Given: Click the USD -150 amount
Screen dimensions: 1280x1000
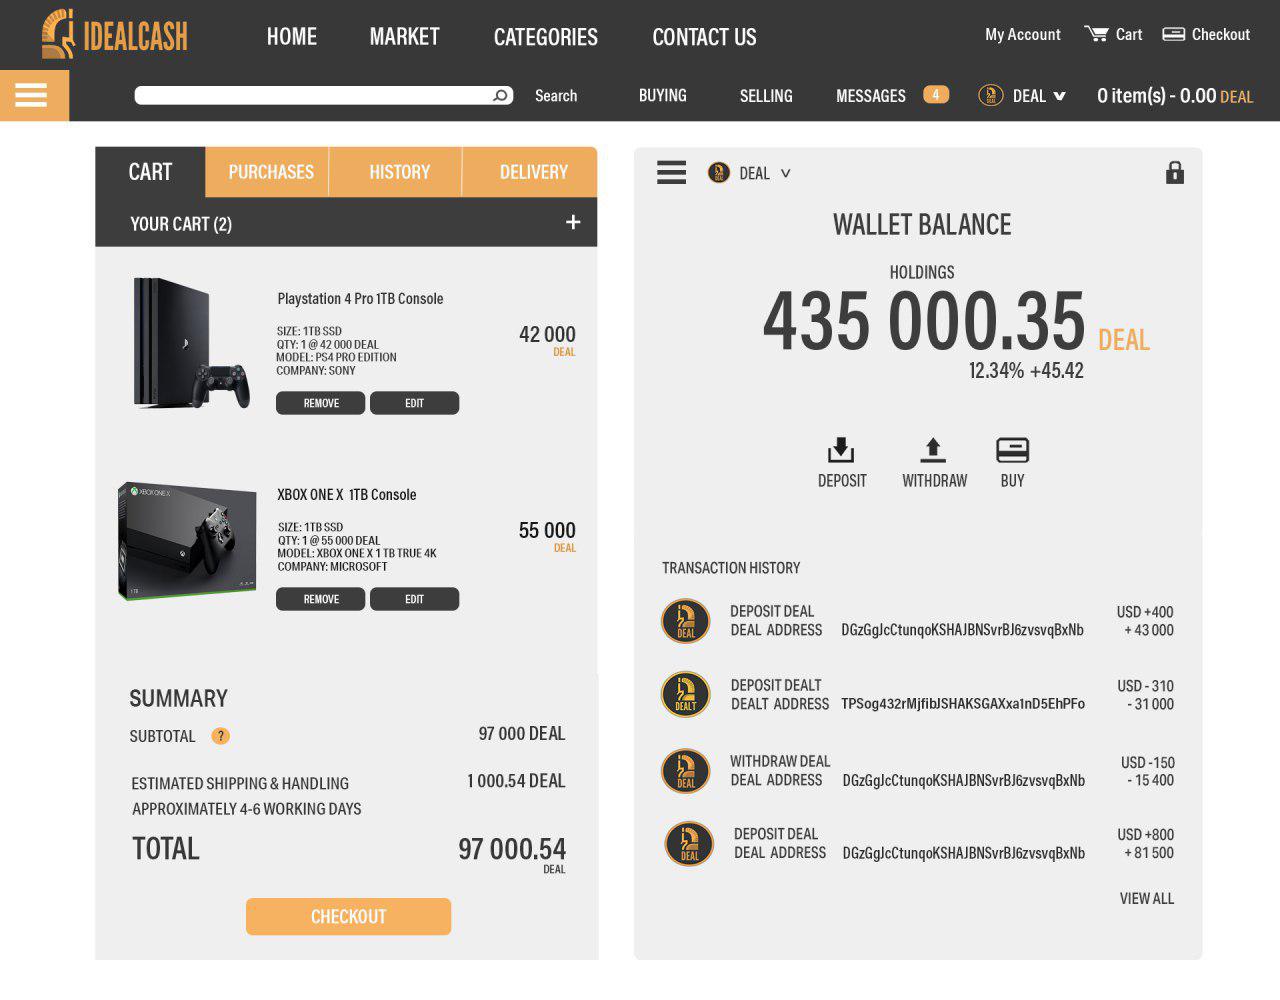Looking at the screenshot, I should click(1147, 762).
